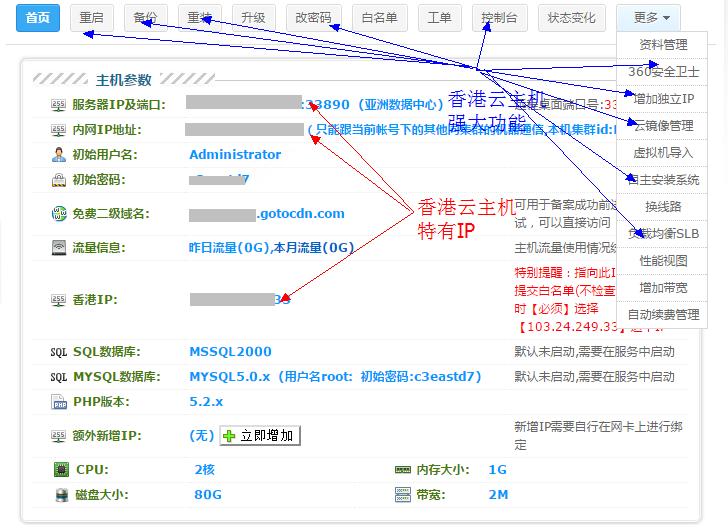Click 昨日流量(0G),本月流量(0G) traffic info

point(271,247)
